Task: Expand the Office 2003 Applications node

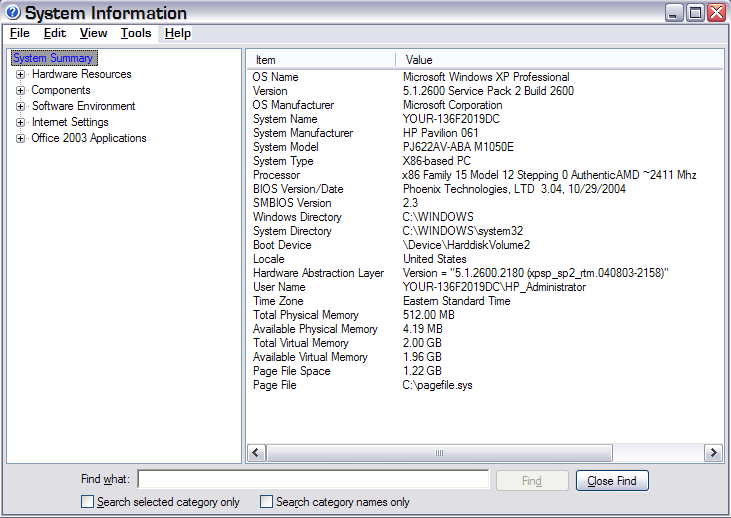Action: coord(21,138)
